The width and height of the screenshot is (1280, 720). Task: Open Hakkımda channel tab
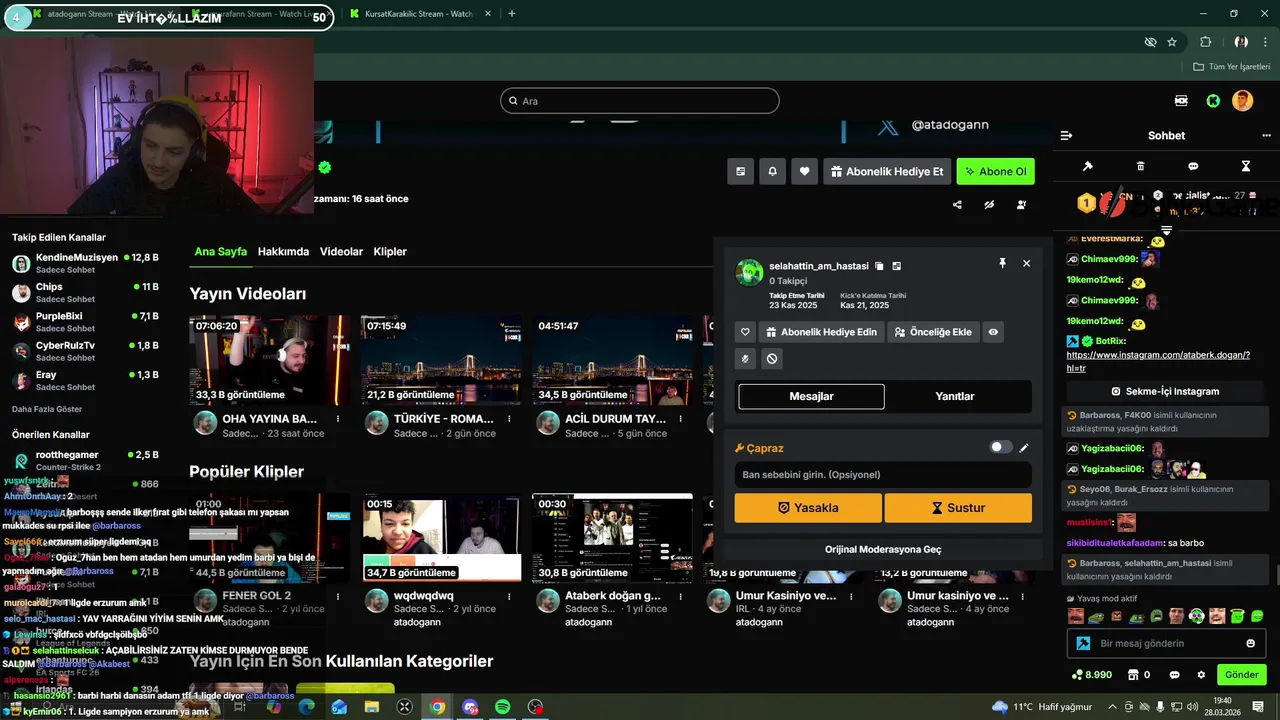283,252
